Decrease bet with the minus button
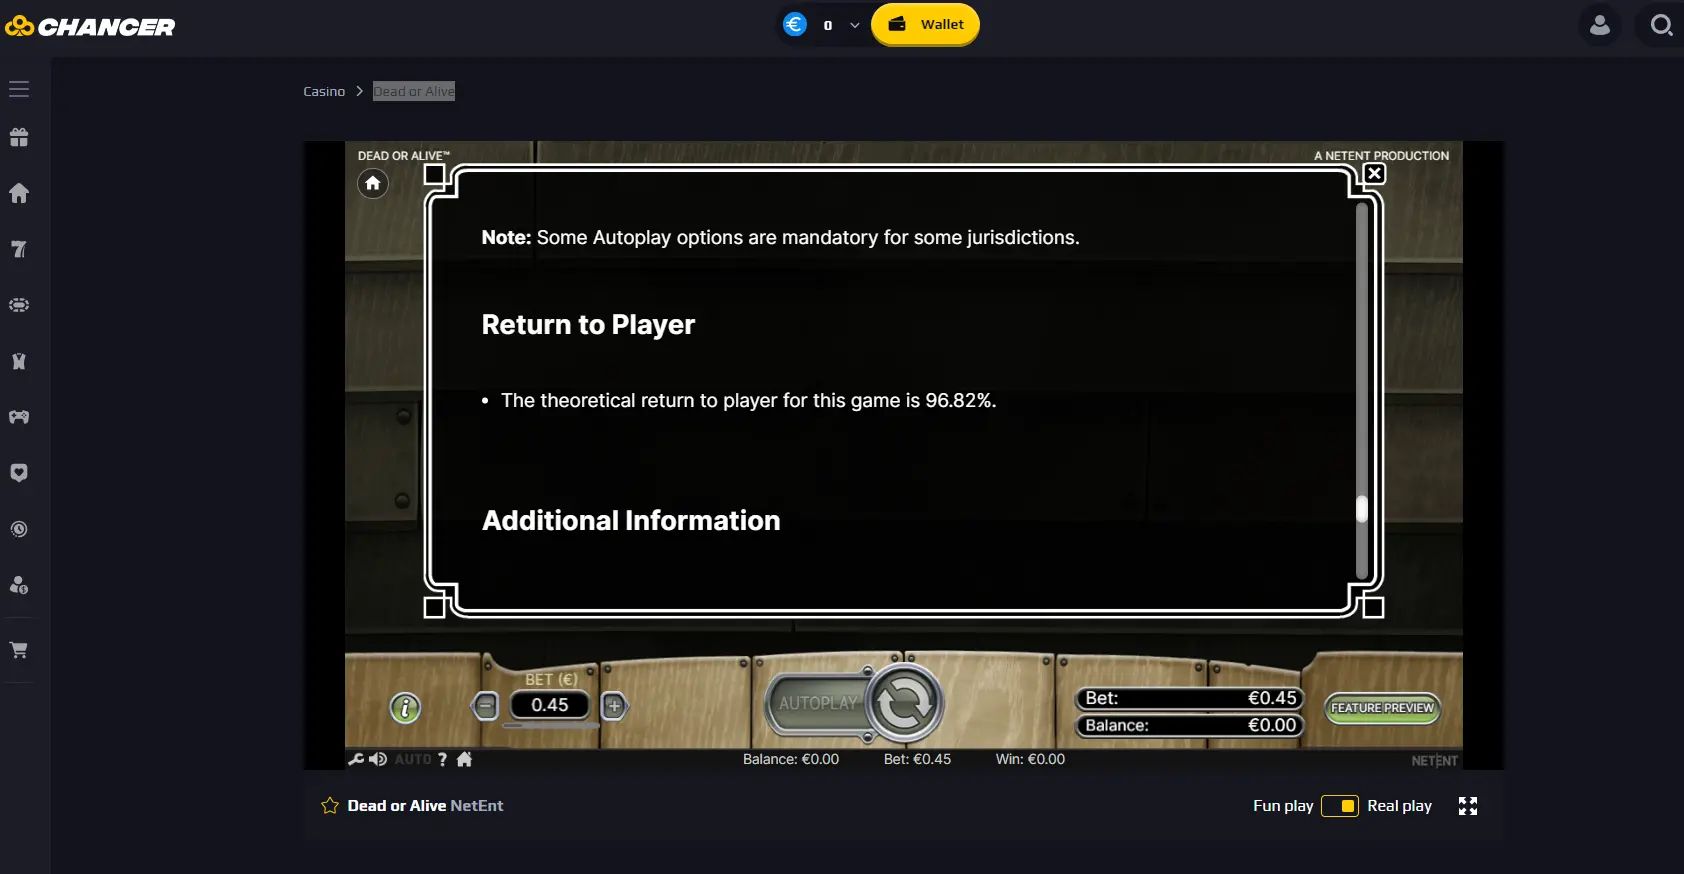Screen dimensions: 1684x874 point(486,706)
